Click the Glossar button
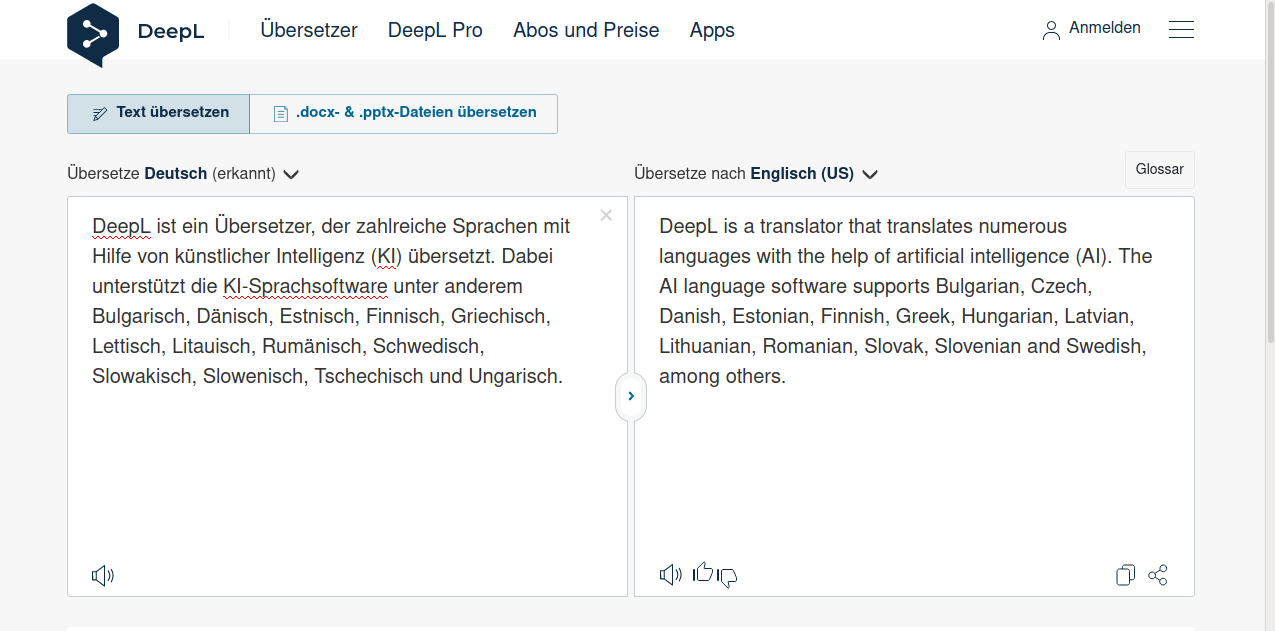 pyautogui.click(x=1160, y=170)
